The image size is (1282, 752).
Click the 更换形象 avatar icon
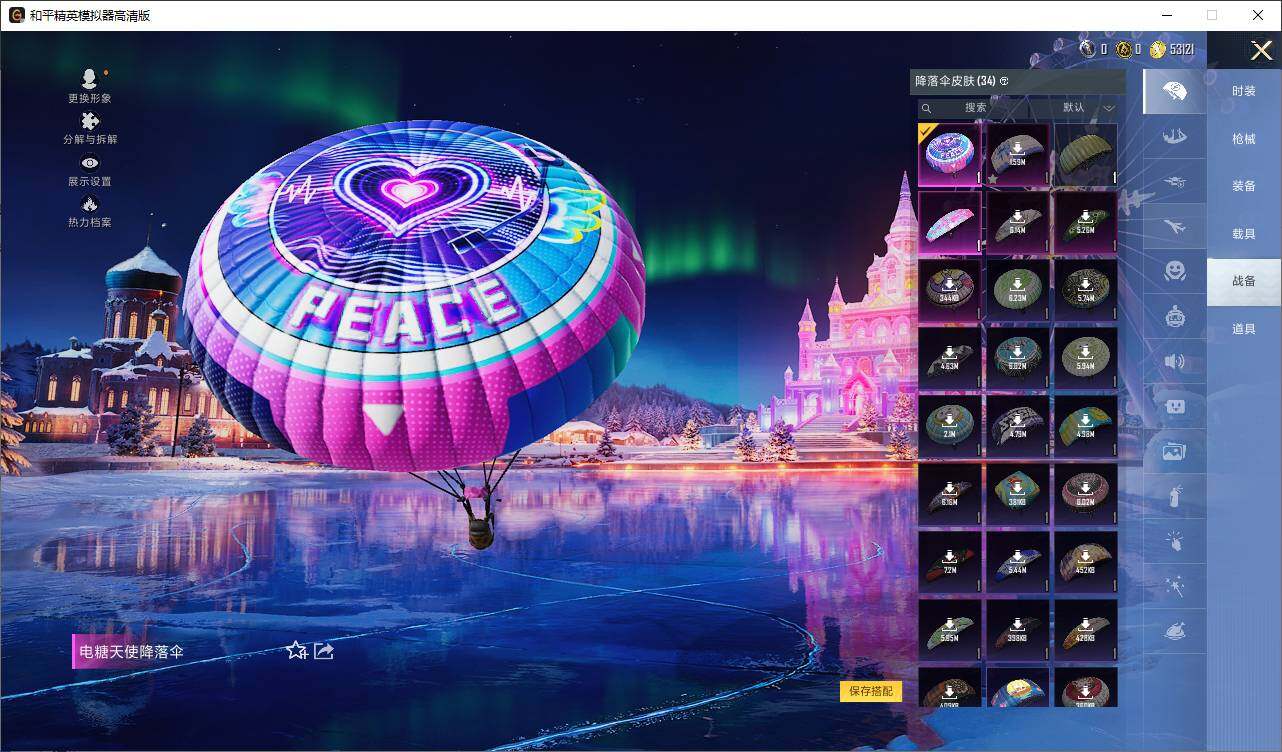(x=88, y=80)
